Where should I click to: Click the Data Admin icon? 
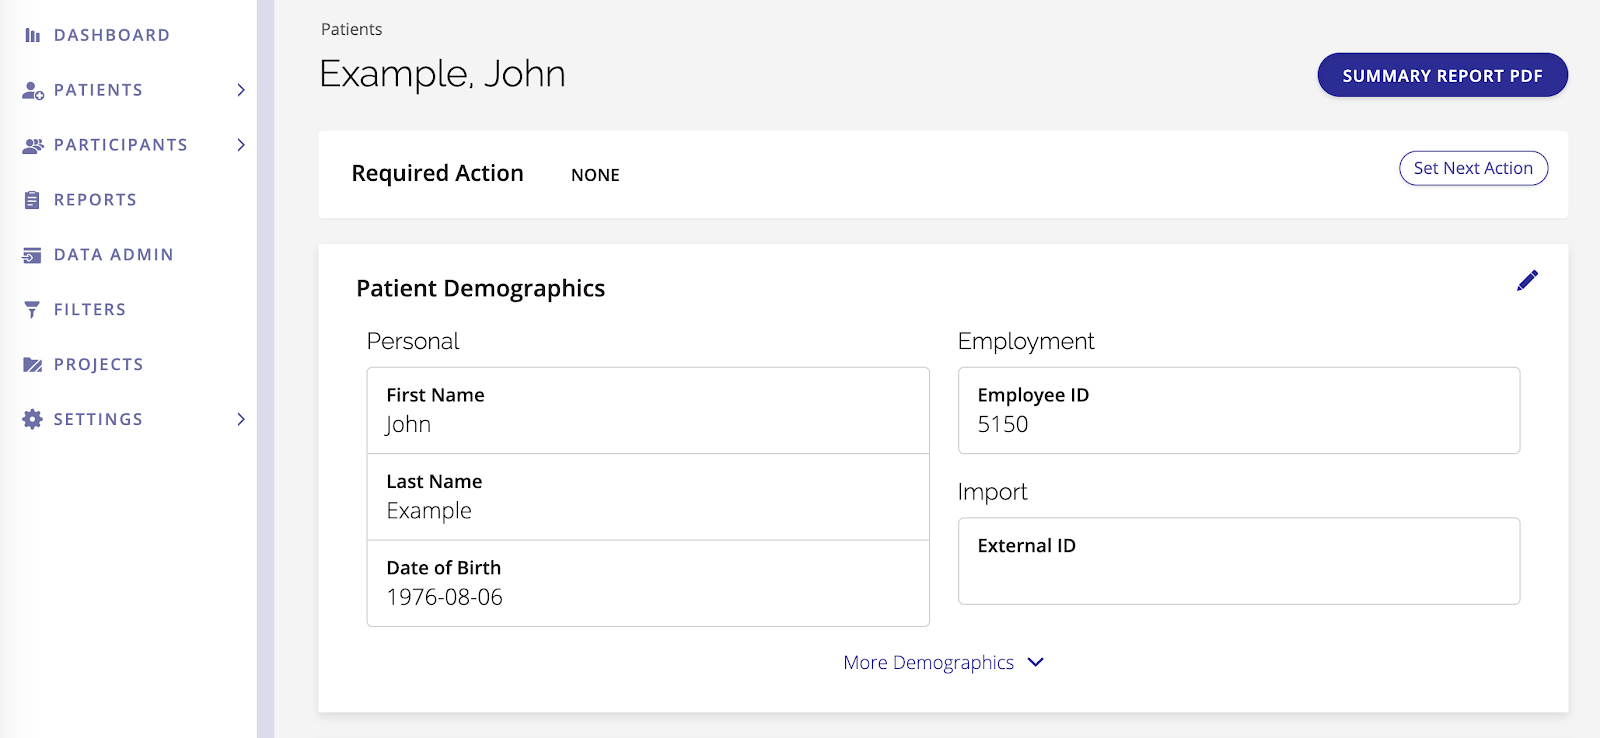click(x=32, y=255)
